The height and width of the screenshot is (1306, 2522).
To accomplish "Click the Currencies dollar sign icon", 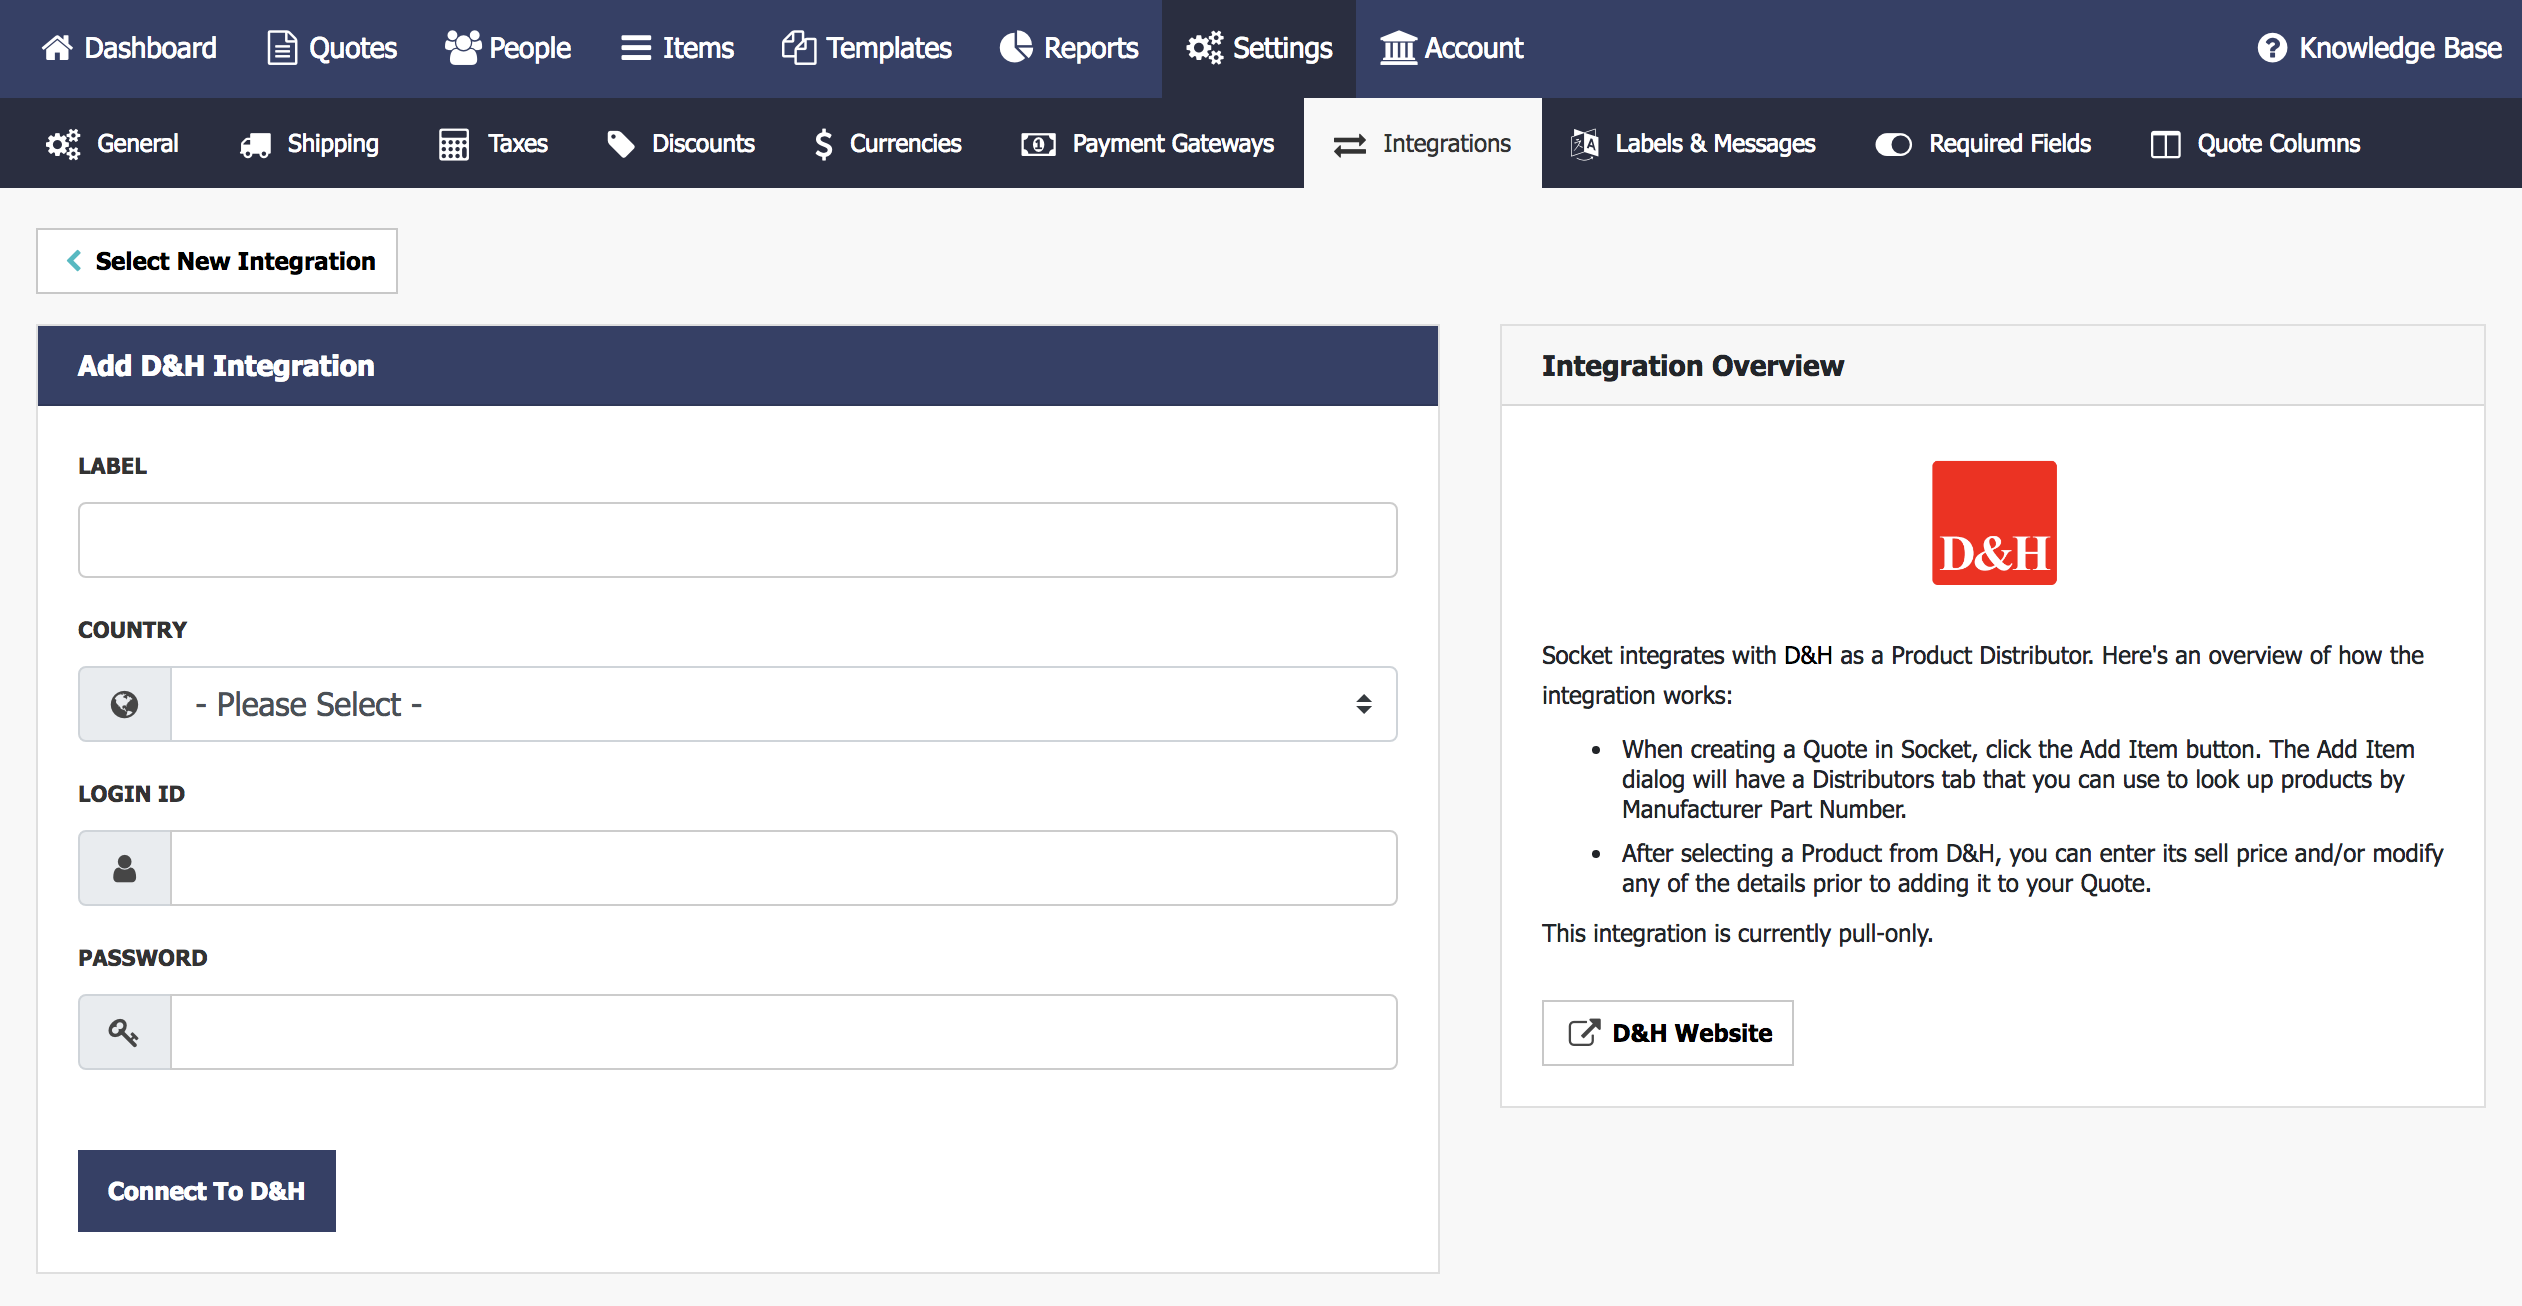I will coord(823,144).
